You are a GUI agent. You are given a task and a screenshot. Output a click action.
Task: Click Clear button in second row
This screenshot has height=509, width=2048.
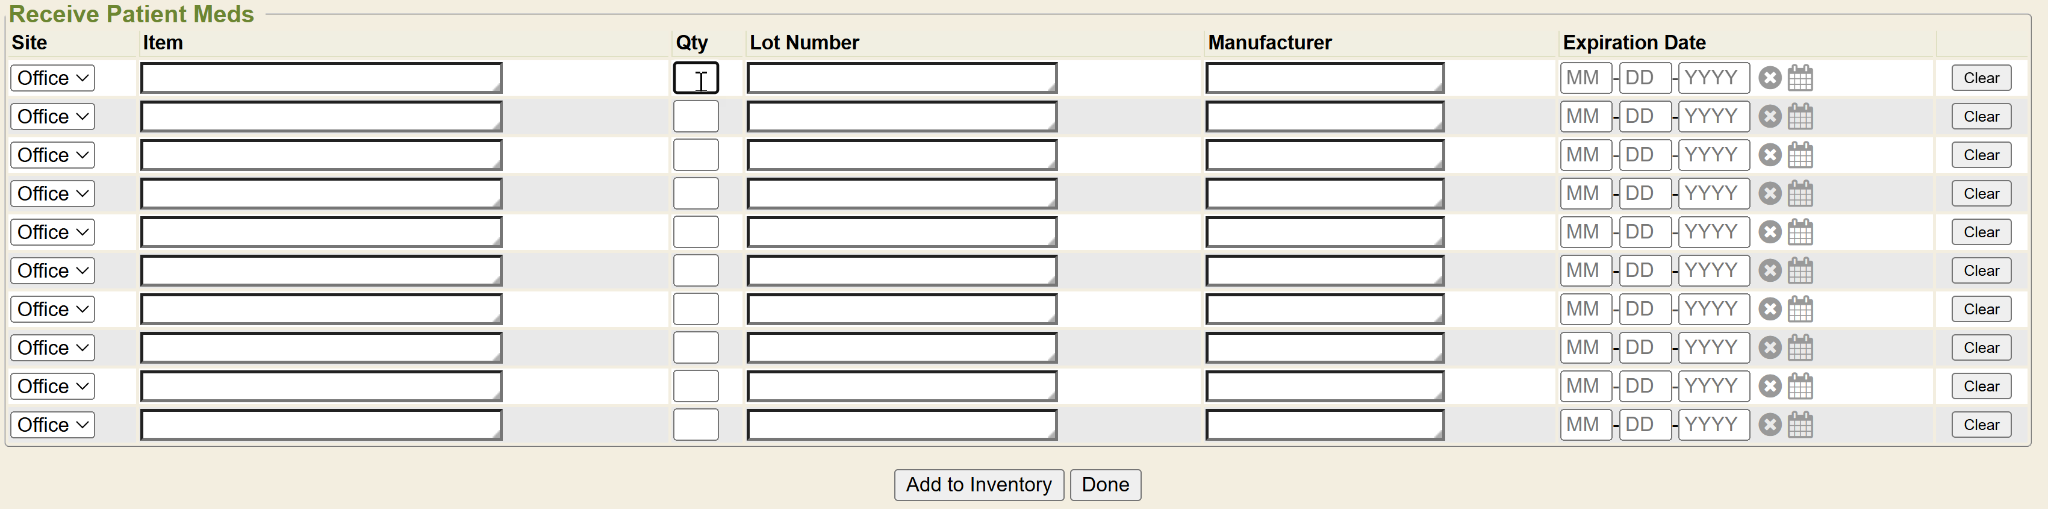click(x=1981, y=117)
